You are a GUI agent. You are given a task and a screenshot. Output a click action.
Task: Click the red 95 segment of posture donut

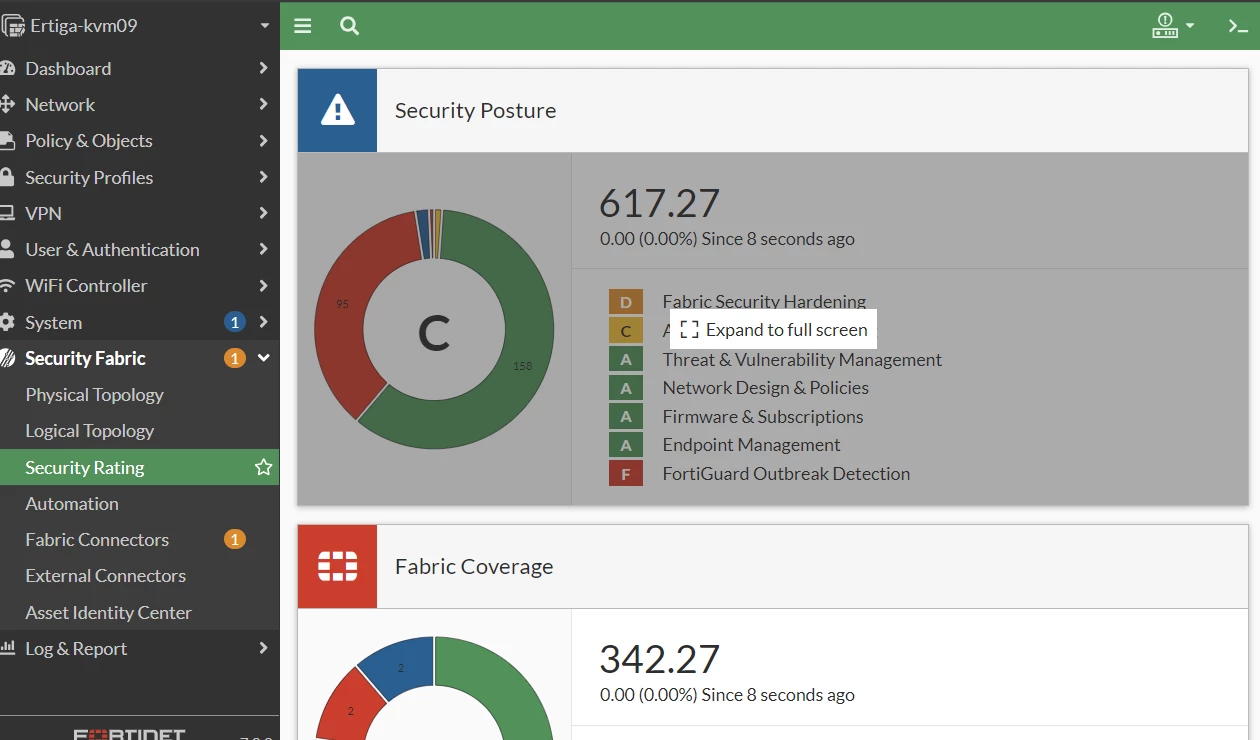click(x=345, y=305)
